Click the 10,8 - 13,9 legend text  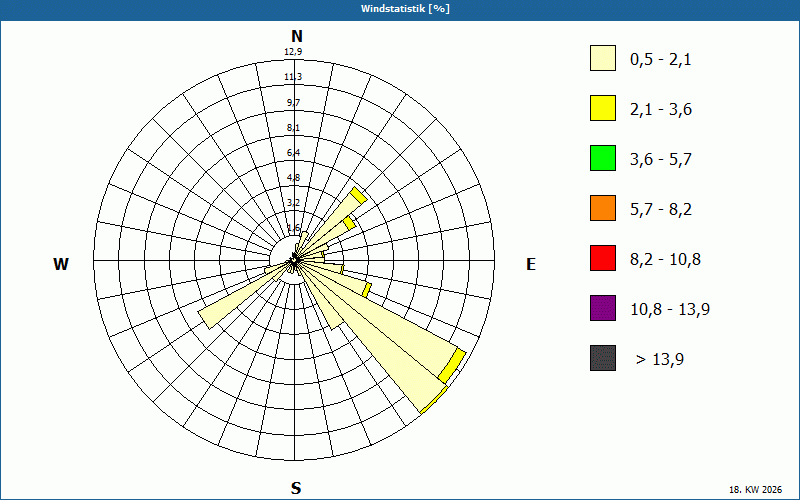tap(670, 310)
